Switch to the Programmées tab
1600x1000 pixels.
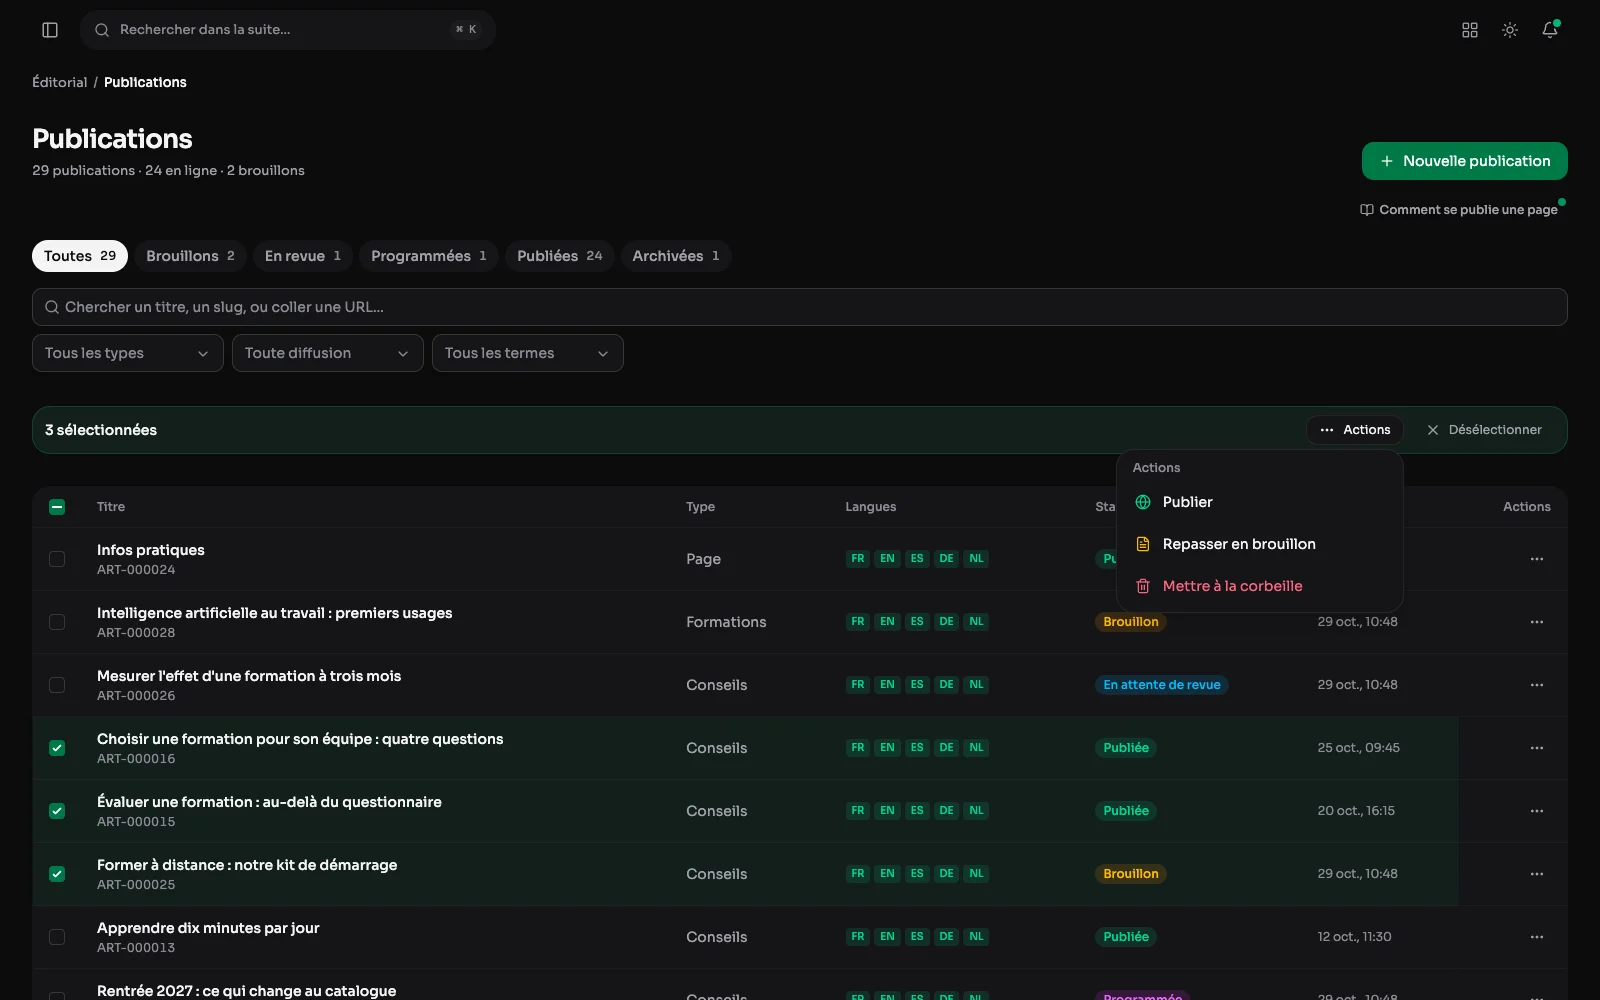[x=429, y=256]
